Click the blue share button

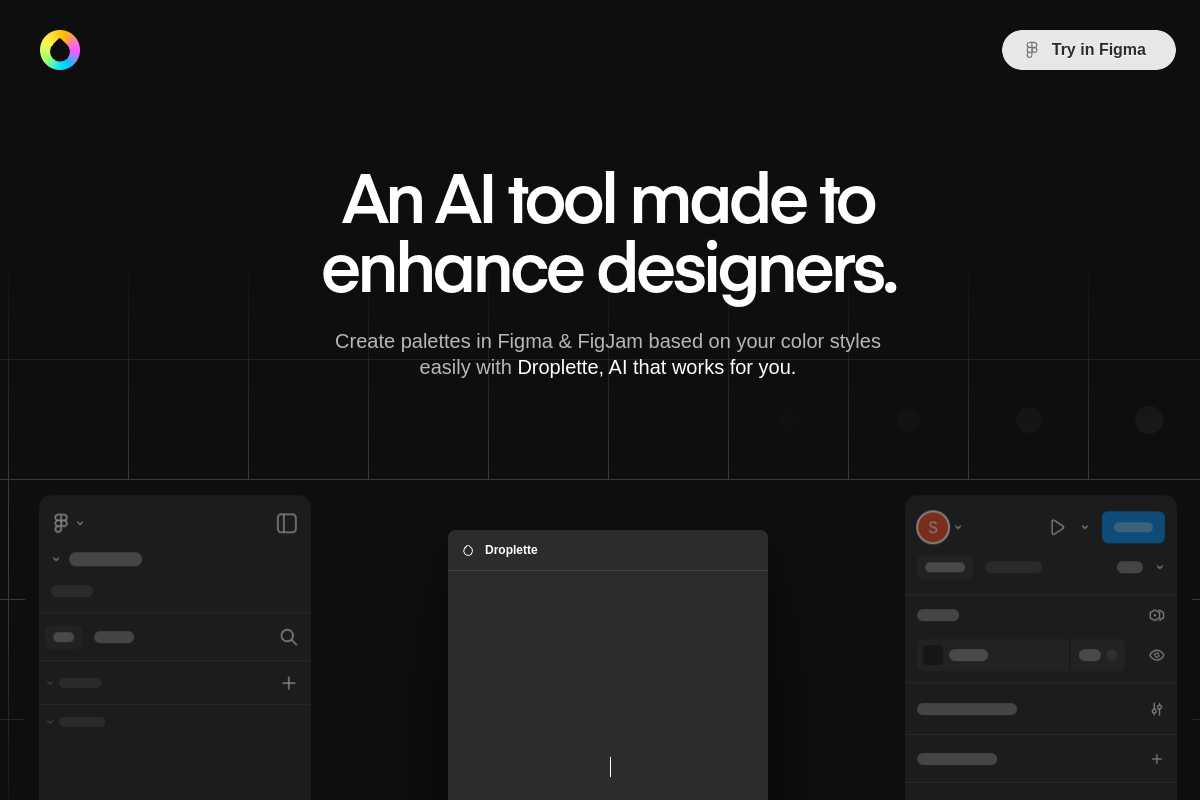click(x=1133, y=527)
